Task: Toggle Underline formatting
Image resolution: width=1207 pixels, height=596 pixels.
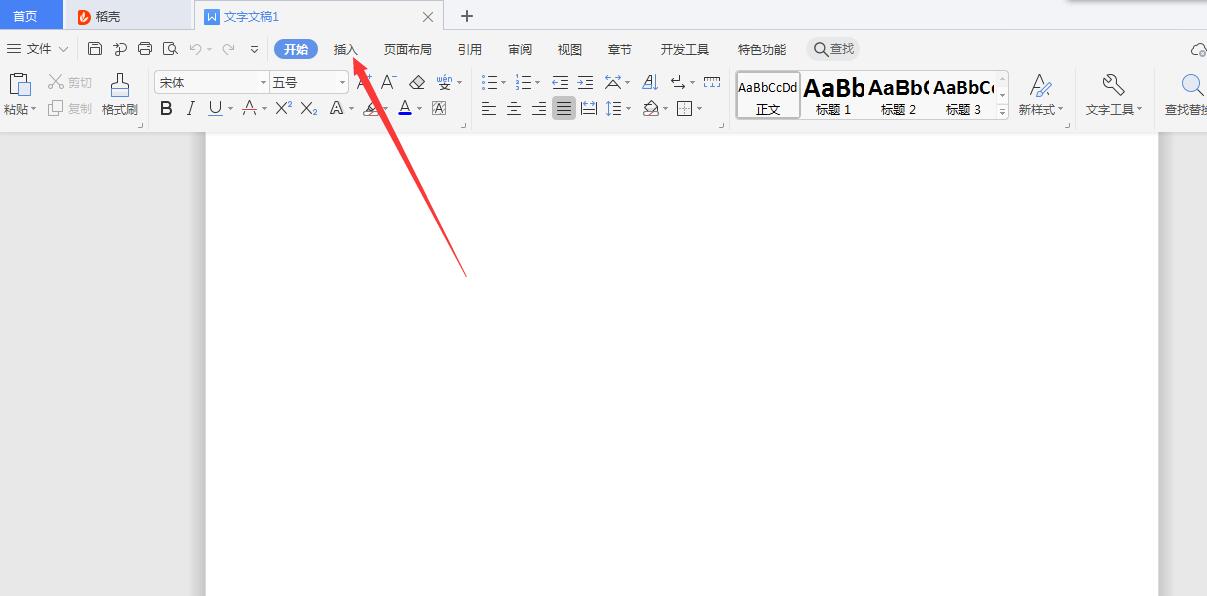Action: tap(213, 108)
